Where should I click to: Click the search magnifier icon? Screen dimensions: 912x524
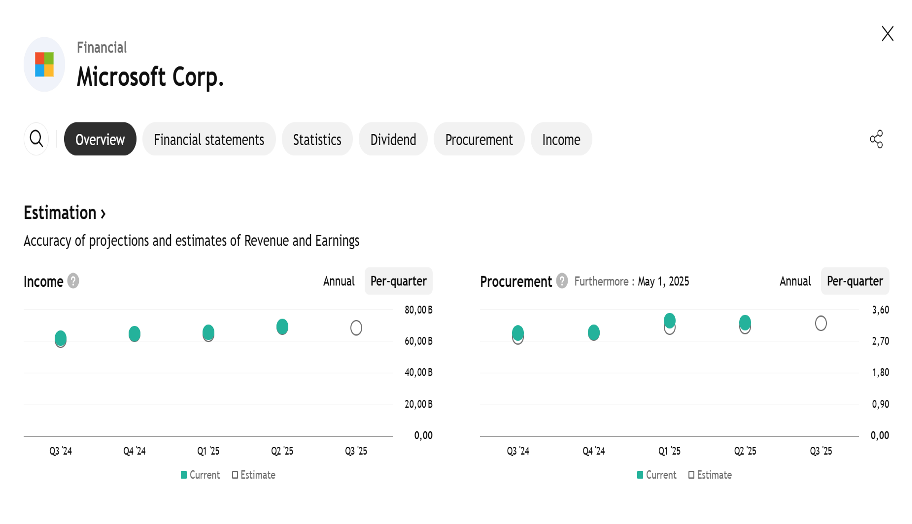[36, 139]
